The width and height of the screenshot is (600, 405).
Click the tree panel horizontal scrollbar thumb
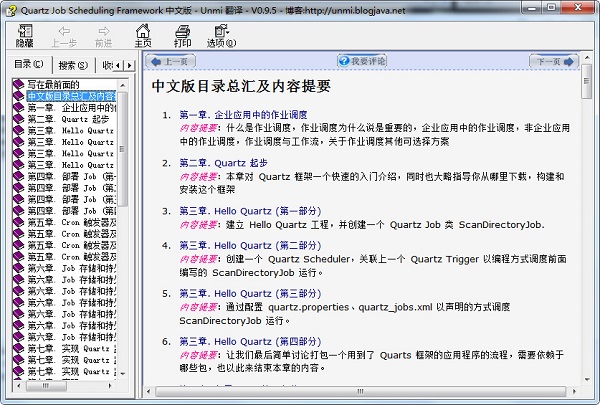46,385
